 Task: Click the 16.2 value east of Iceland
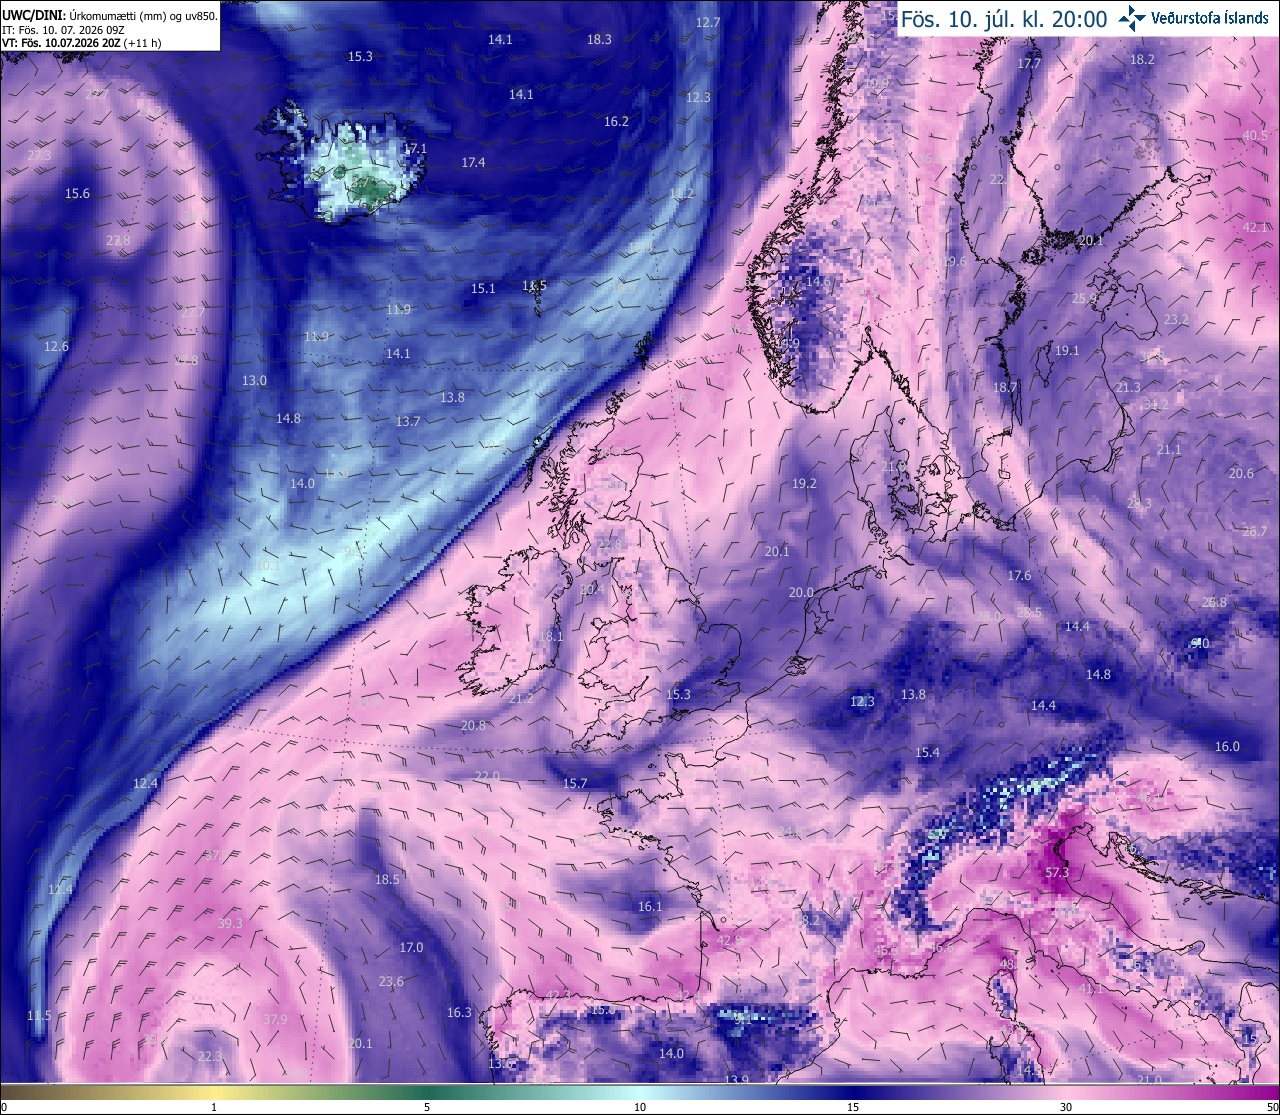pos(616,121)
